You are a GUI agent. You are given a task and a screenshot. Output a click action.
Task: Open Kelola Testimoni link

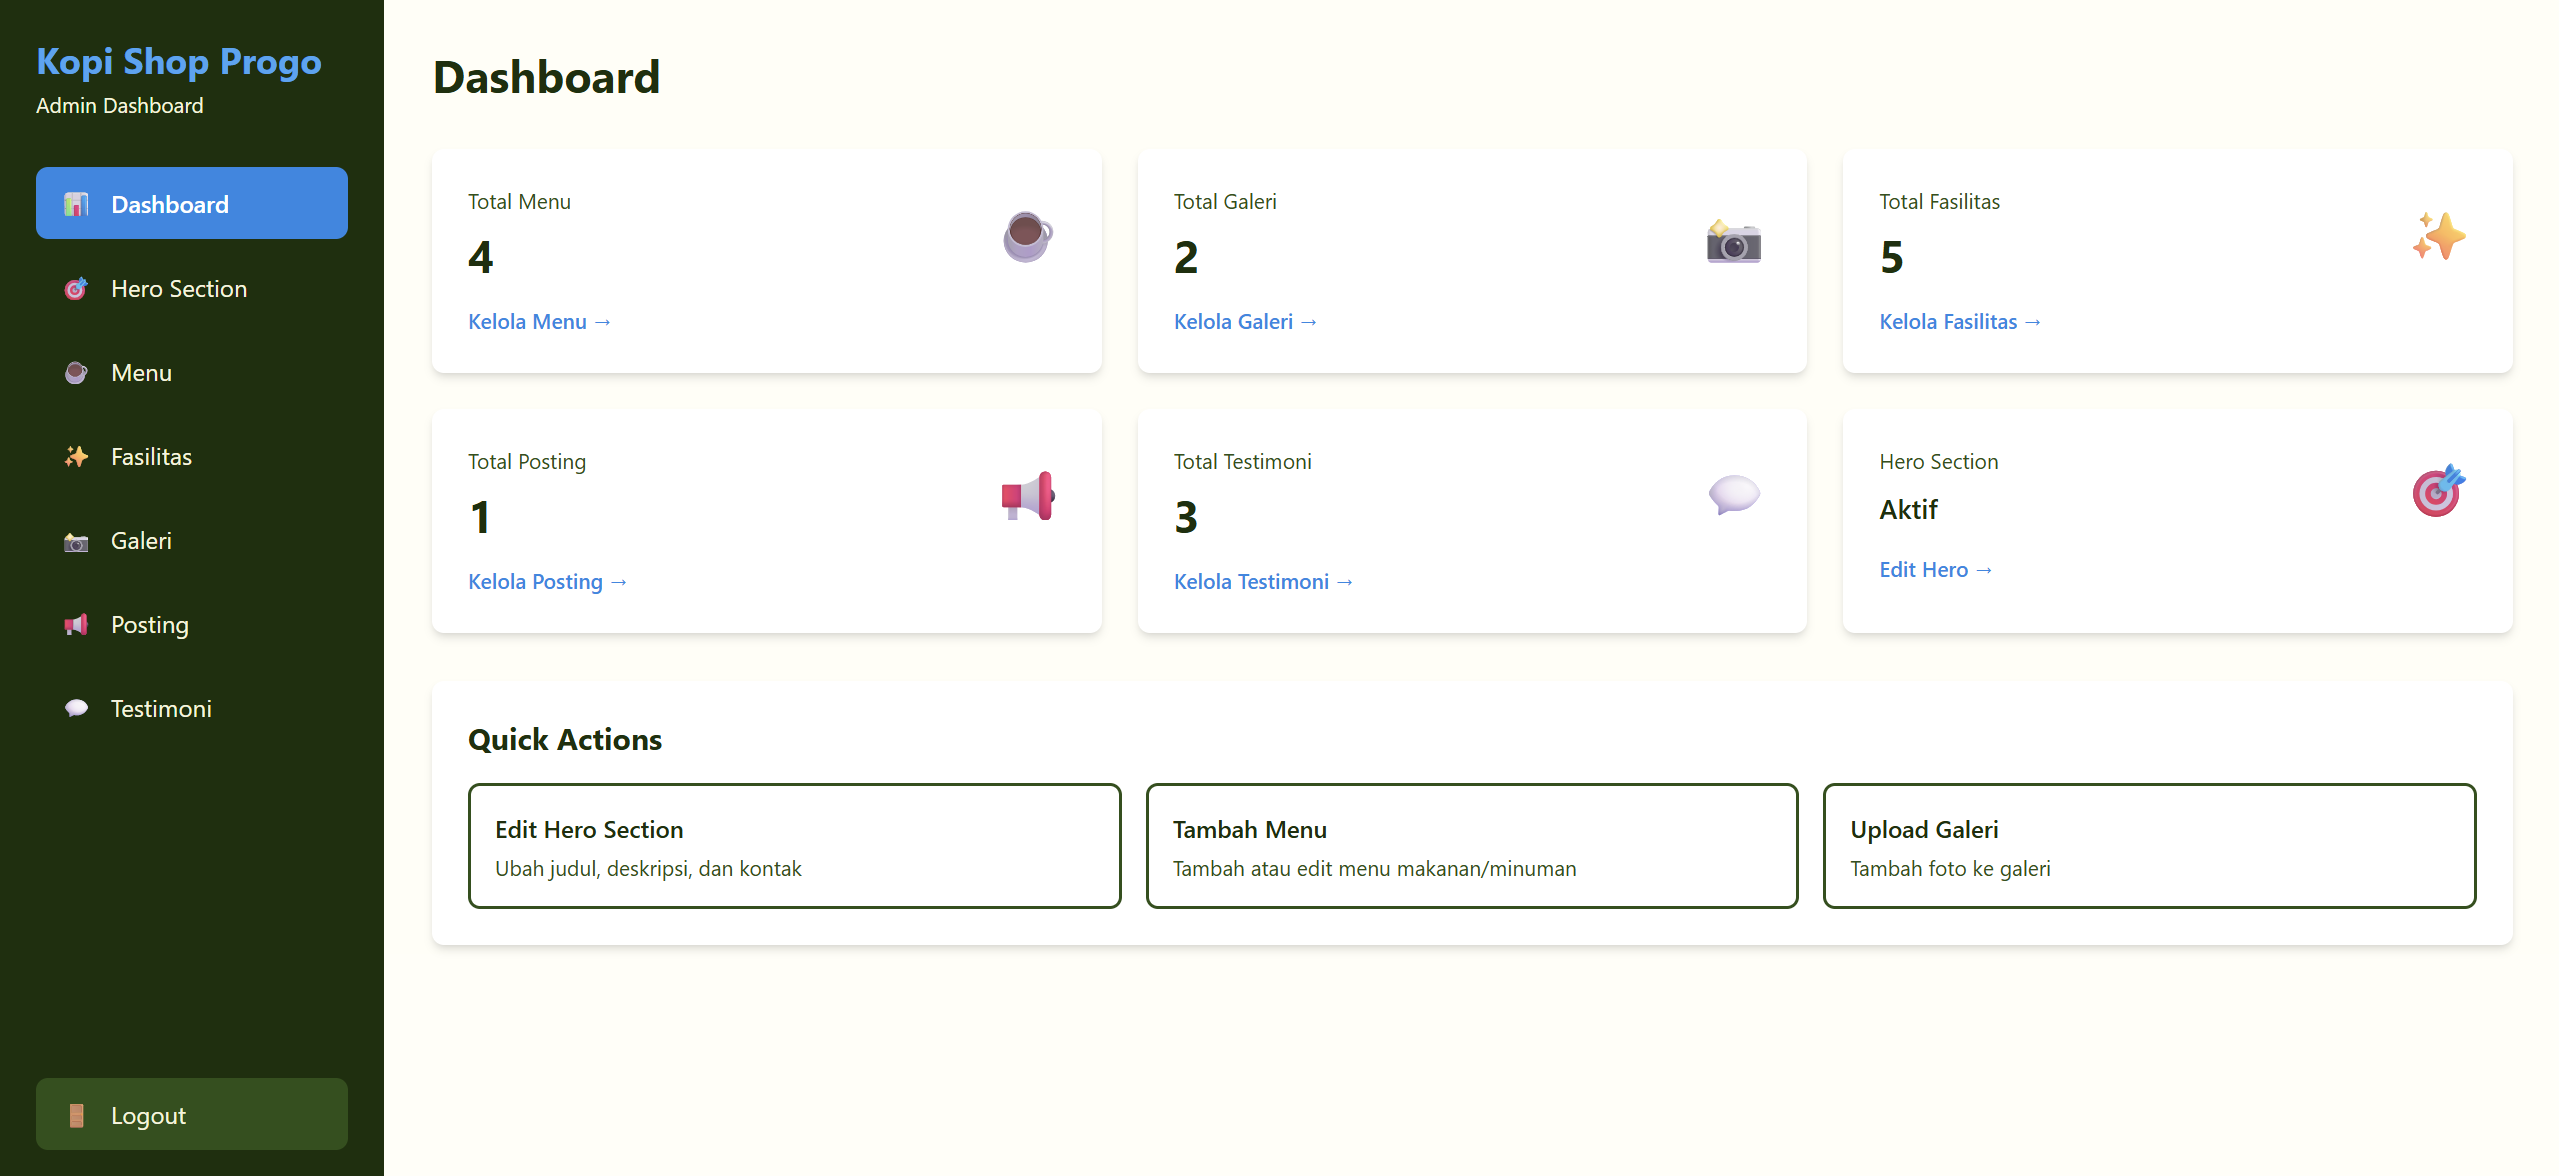point(1262,581)
